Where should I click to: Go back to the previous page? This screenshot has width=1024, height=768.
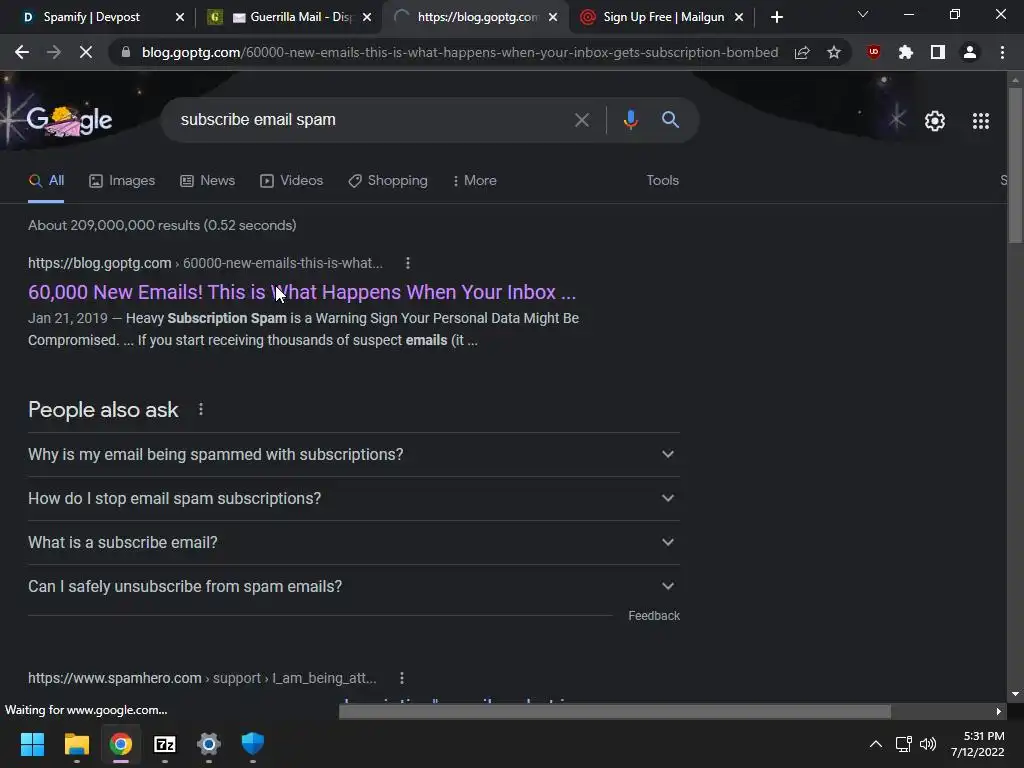(x=22, y=52)
